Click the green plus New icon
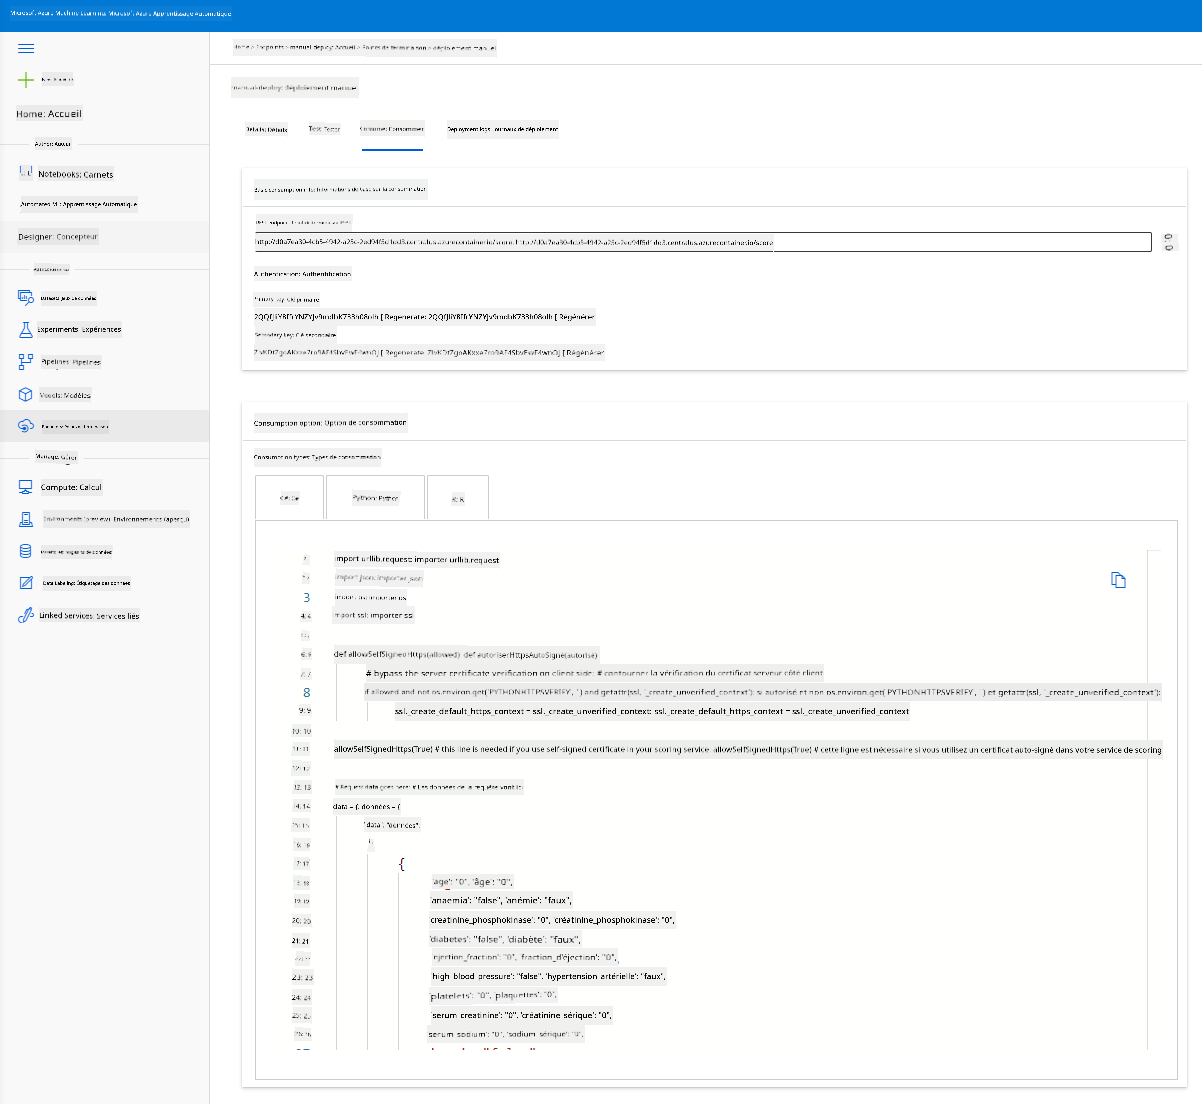 [x=26, y=80]
